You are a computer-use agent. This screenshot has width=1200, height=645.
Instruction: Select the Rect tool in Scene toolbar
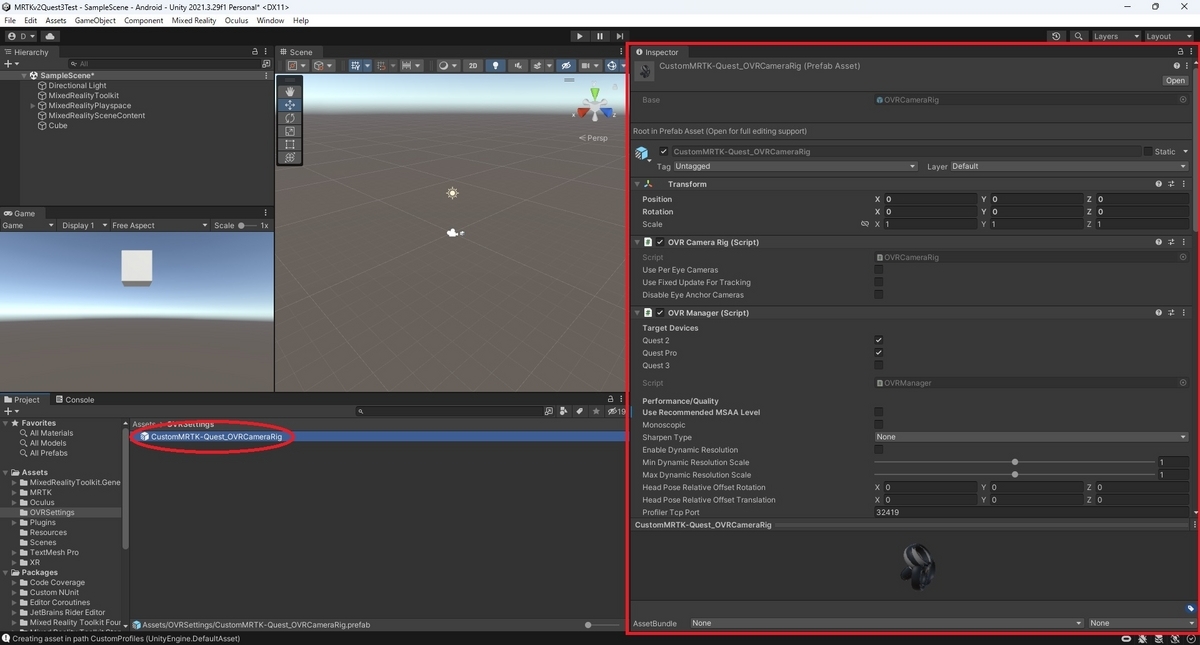290,144
